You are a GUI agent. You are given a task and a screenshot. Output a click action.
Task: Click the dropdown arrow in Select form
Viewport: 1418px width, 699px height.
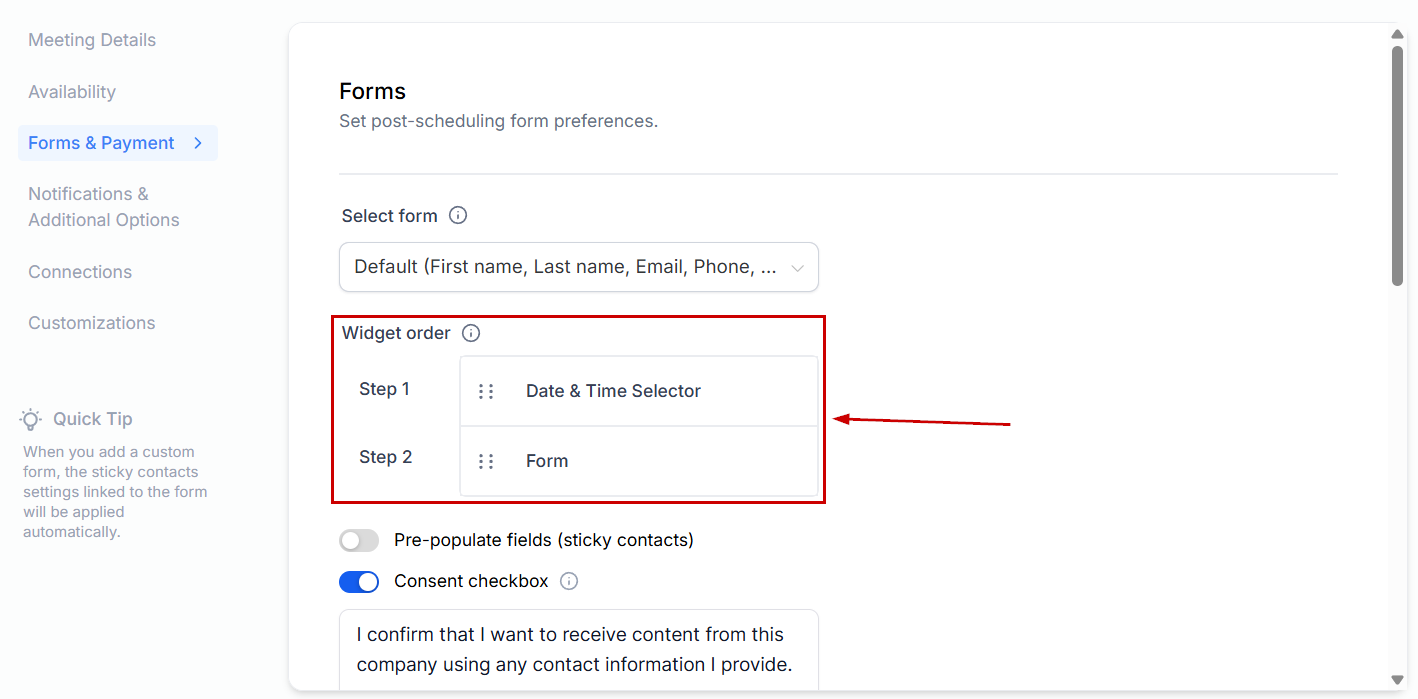(797, 268)
